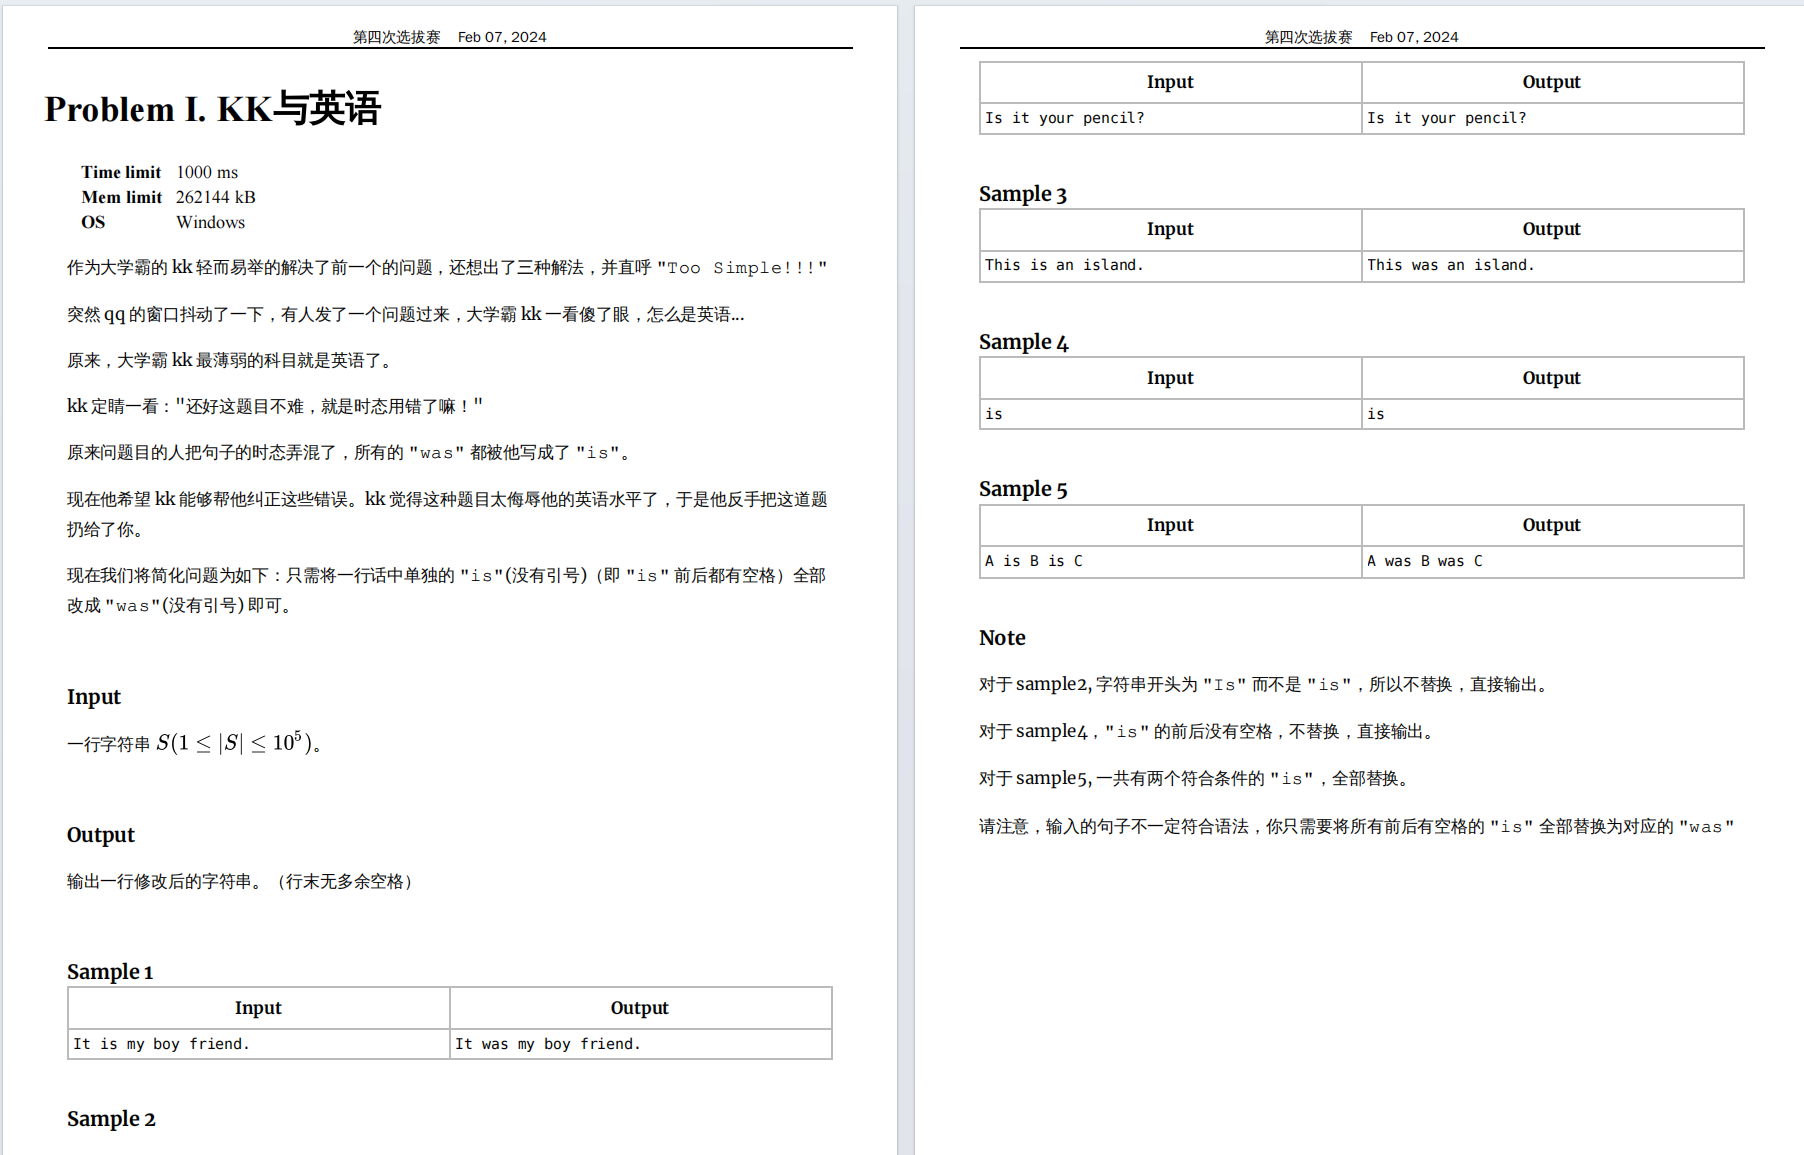Click Sample 4 output cell 'is'
This screenshot has height=1155, width=1804.
(x=1553, y=414)
